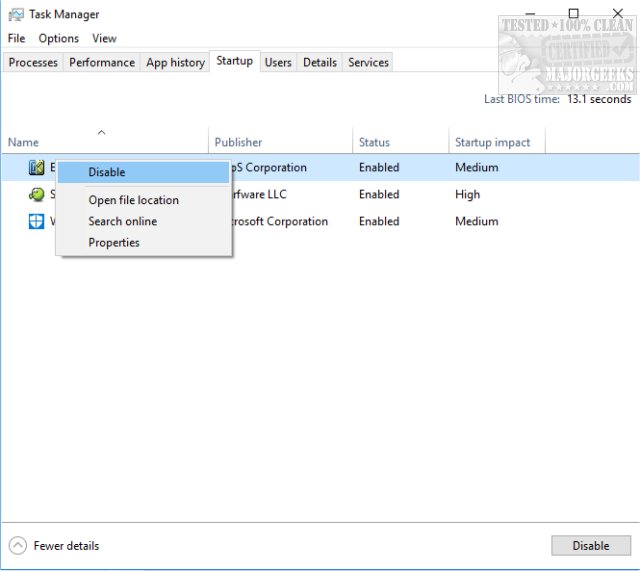640x571 pixels.
Task: Click Medium impact in Microsoft Corporation row
Action: point(477,221)
